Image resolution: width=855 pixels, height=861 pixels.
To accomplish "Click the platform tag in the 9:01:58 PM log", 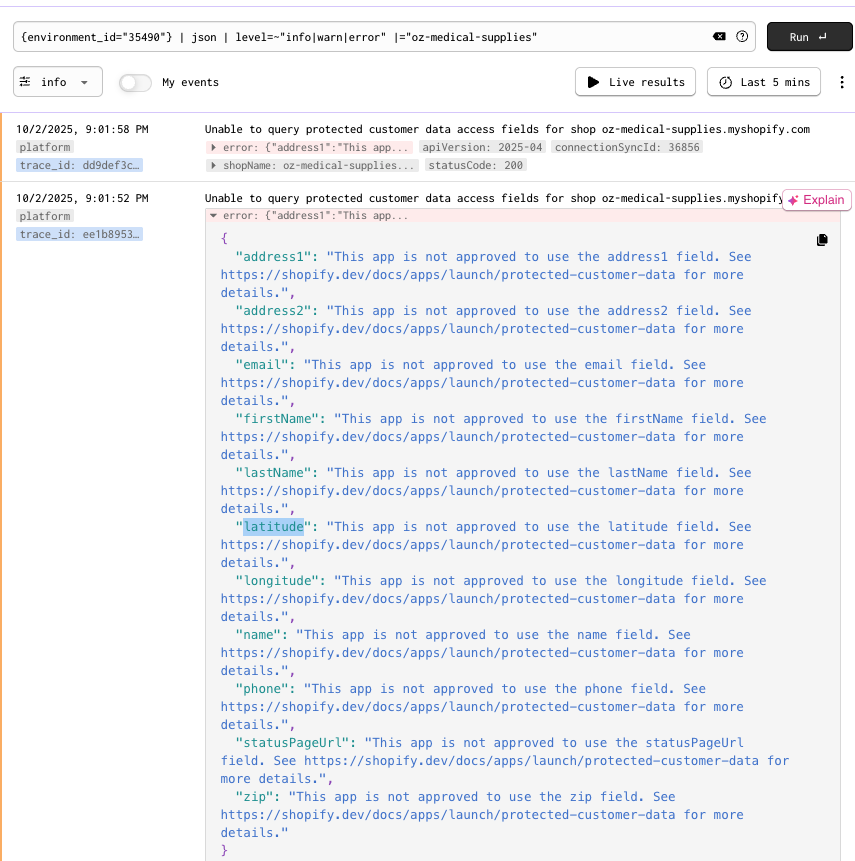I will coord(45,147).
